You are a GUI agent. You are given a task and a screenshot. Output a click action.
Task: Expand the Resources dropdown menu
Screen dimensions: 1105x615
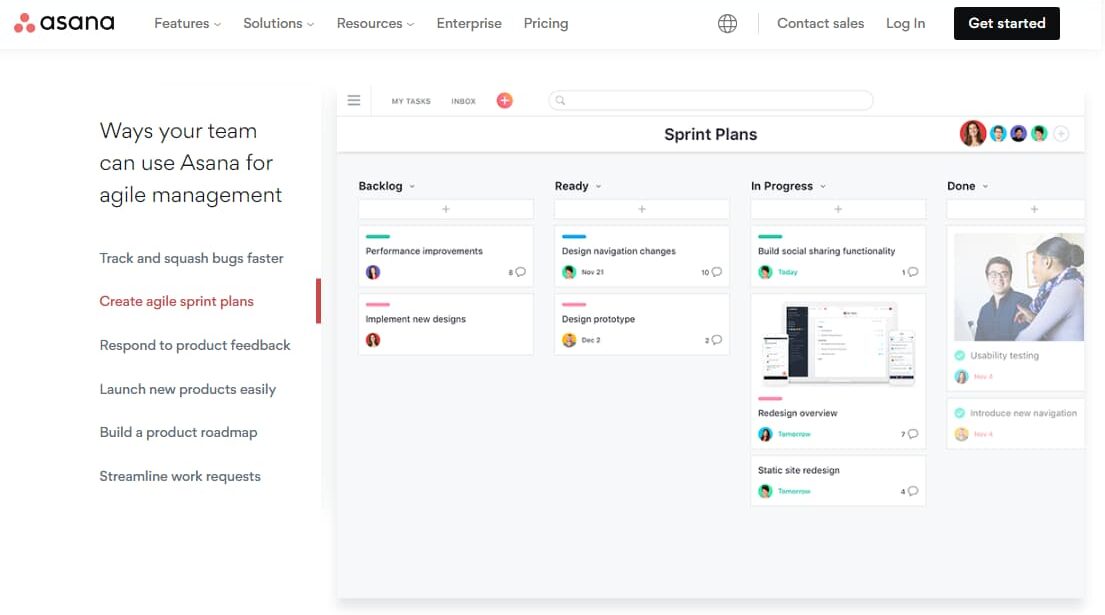click(376, 23)
